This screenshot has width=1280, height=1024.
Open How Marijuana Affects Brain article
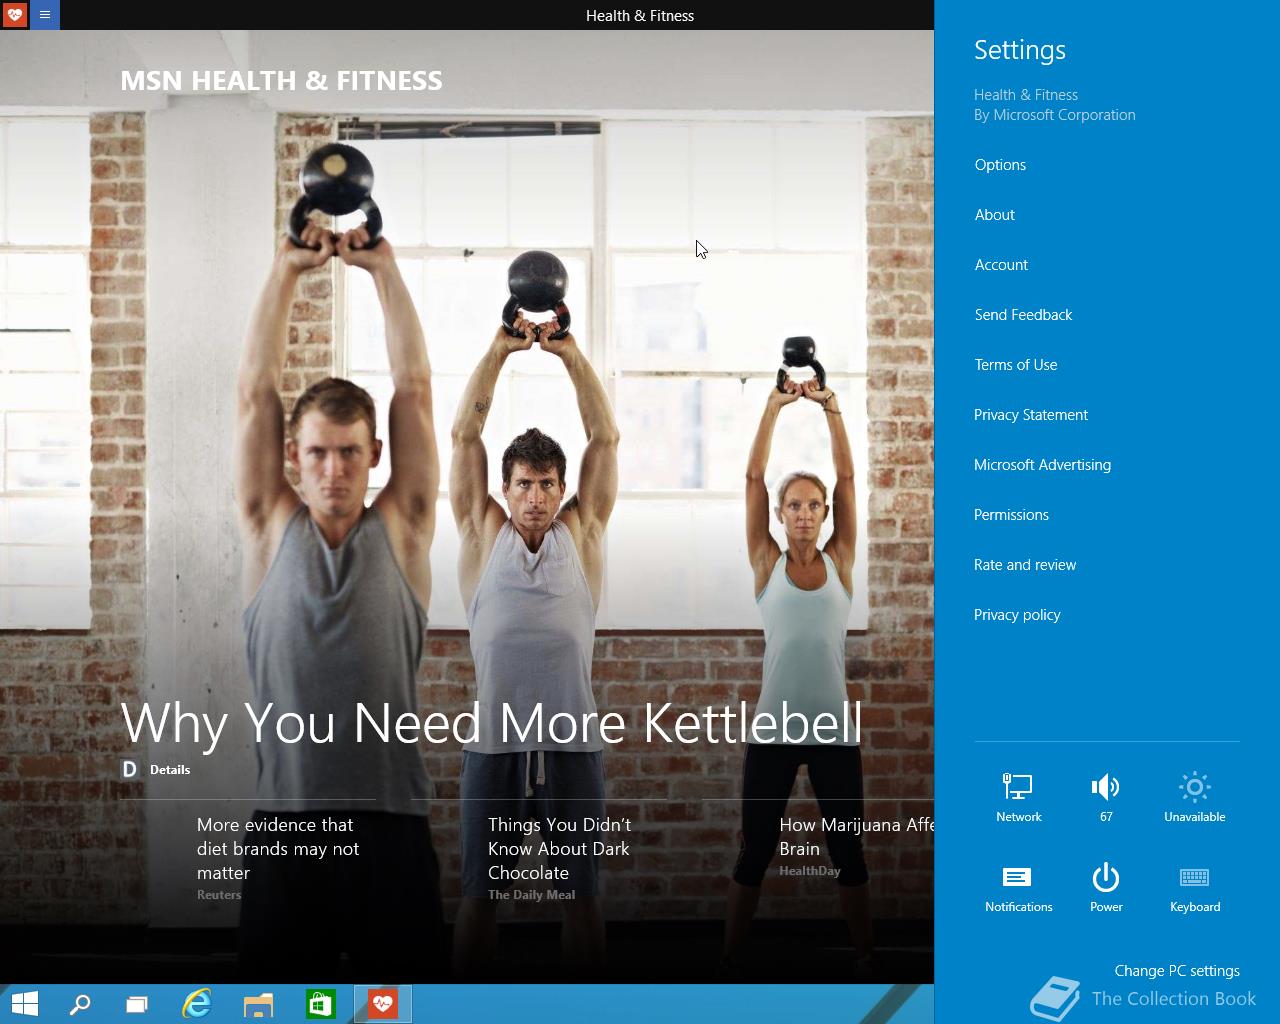[x=856, y=837]
